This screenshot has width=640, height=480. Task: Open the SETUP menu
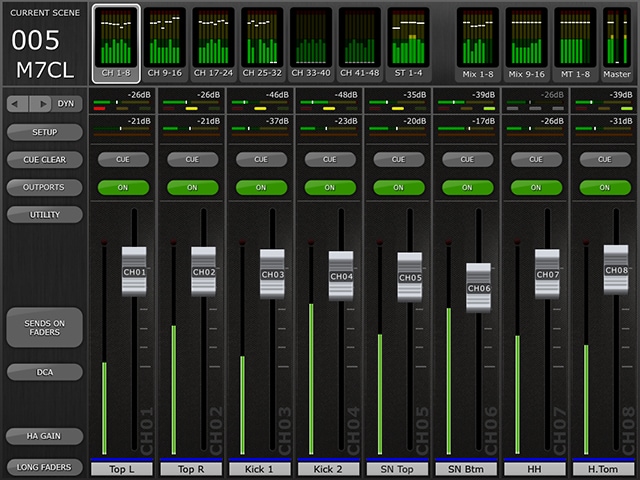(43, 132)
